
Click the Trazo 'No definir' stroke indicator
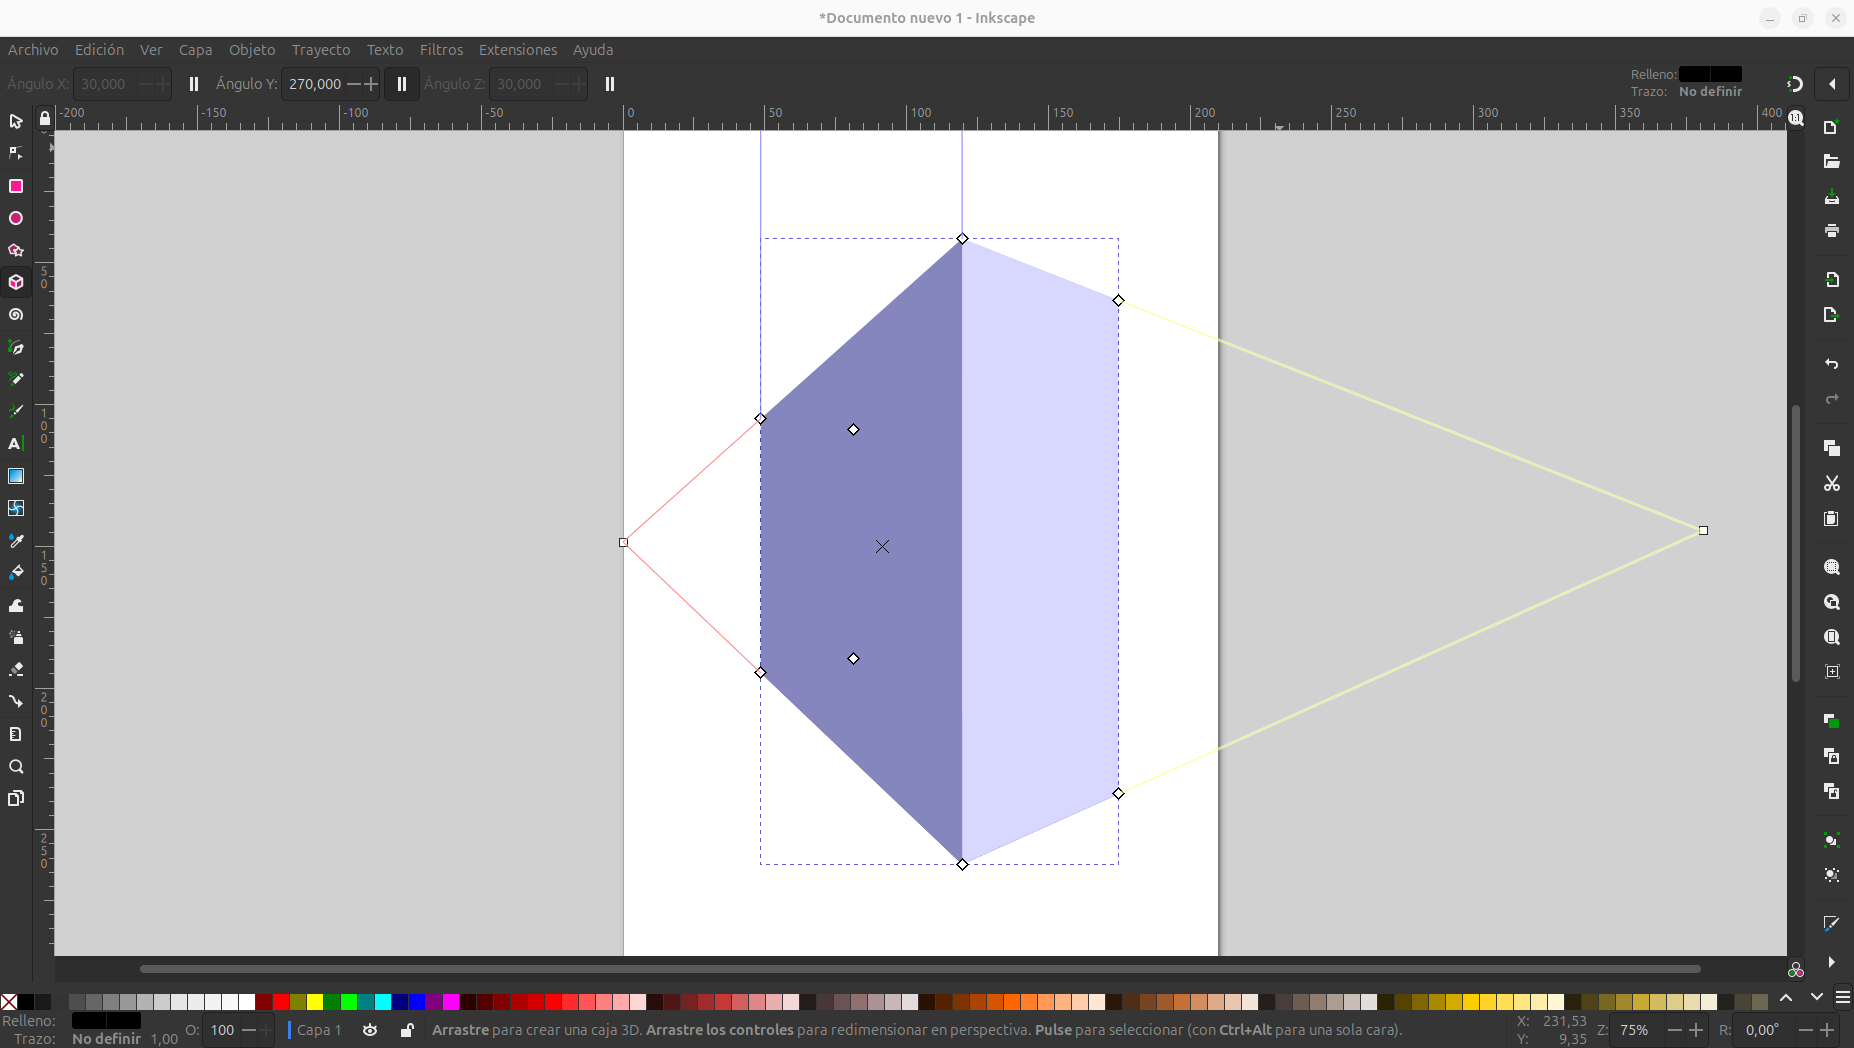[x=107, y=1039]
